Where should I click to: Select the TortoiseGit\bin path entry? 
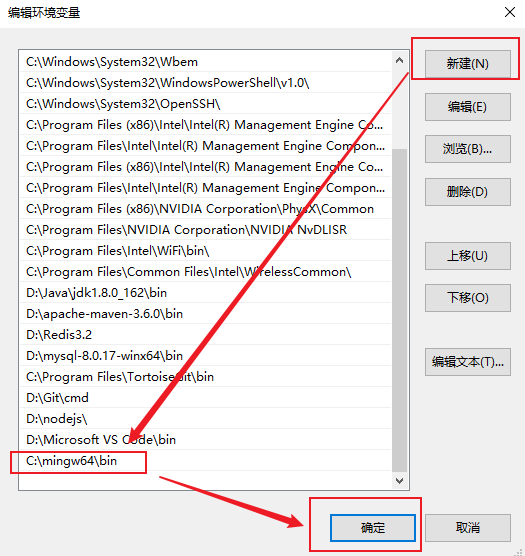point(206,377)
